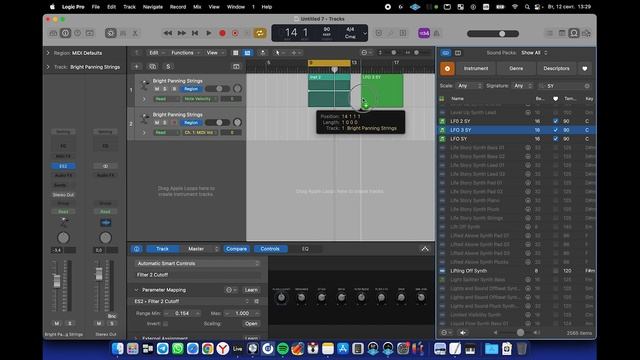Click the Learn button in Parameter Mapping

pyautogui.click(x=251, y=290)
